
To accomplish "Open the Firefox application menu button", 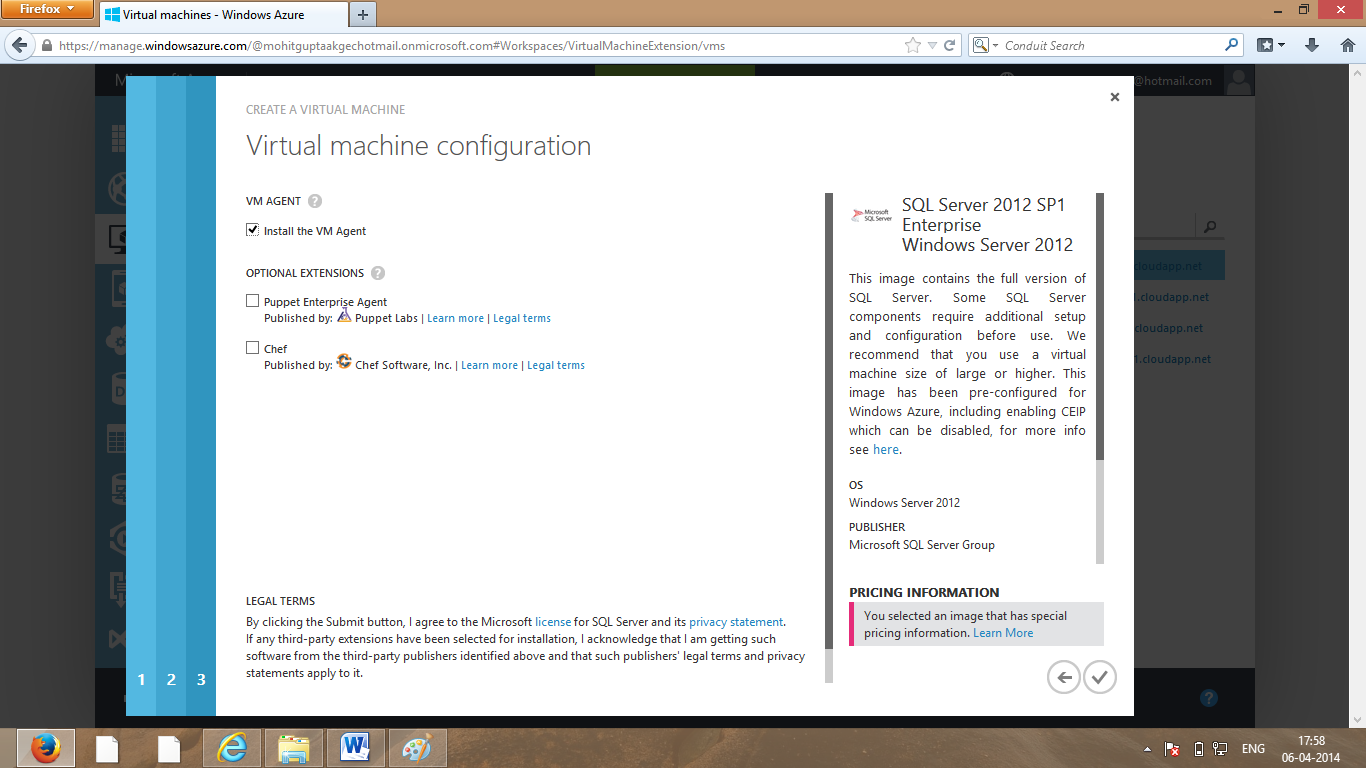I will click(48, 9).
